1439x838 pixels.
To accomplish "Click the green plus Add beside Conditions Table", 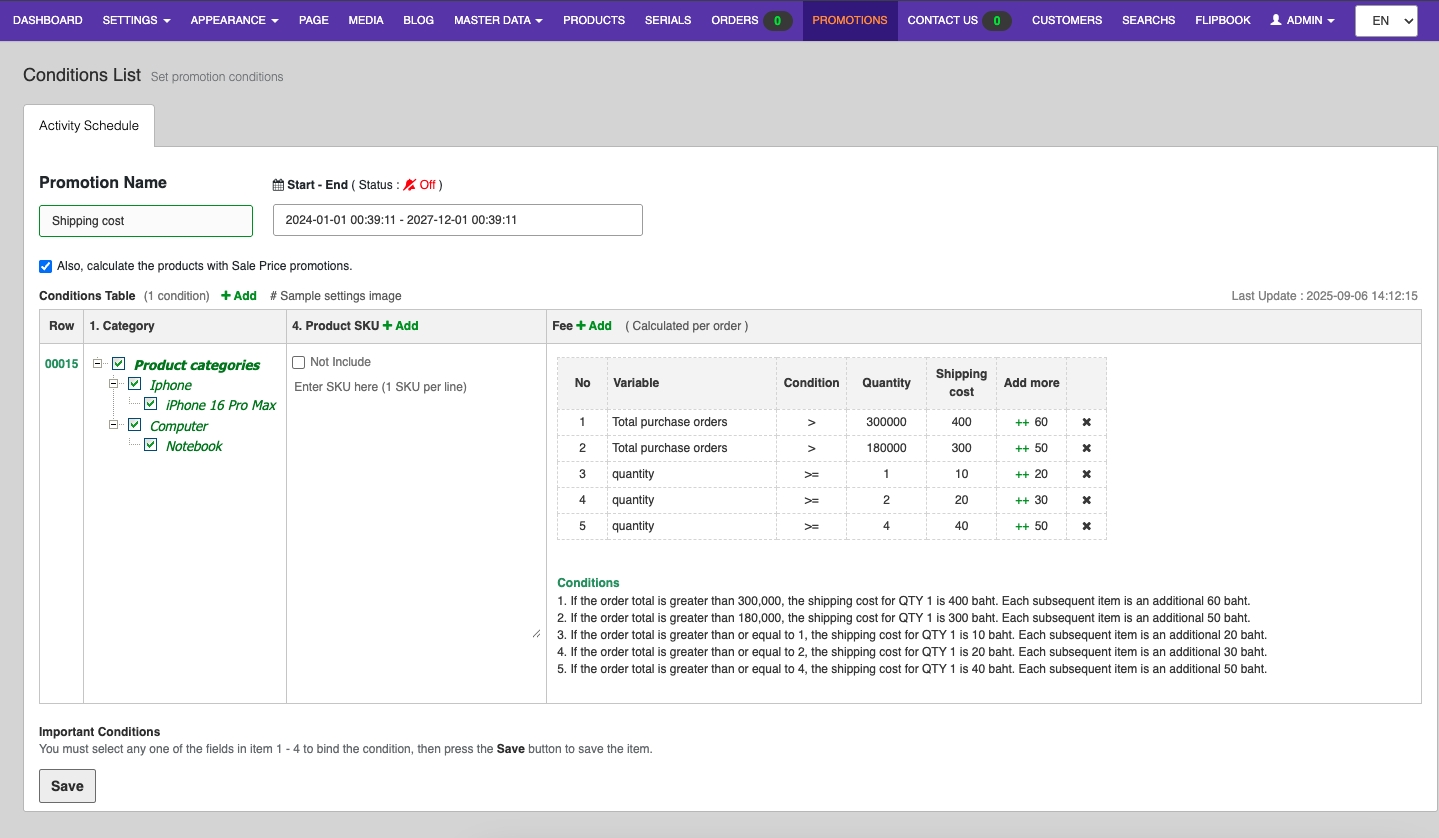I will tap(239, 296).
